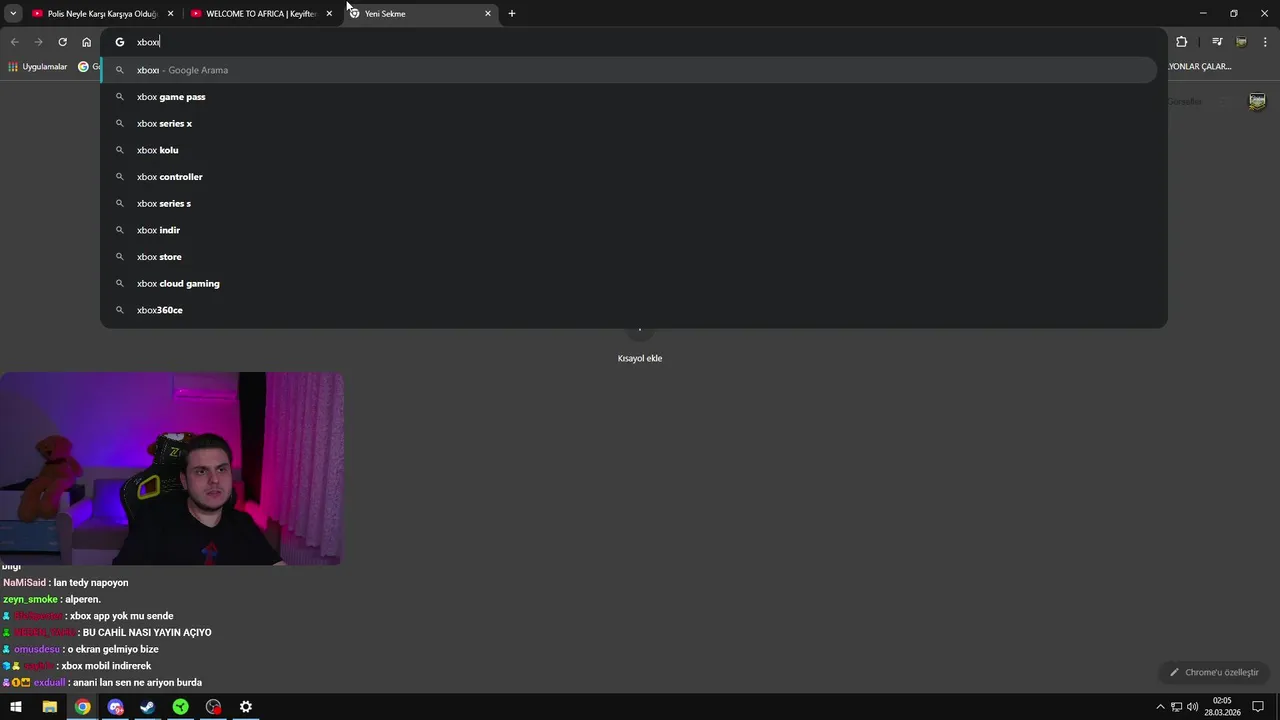Open the Google account avatar on the page
The width and height of the screenshot is (1280, 720).
pyautogui.click(x=1257, y=101)
